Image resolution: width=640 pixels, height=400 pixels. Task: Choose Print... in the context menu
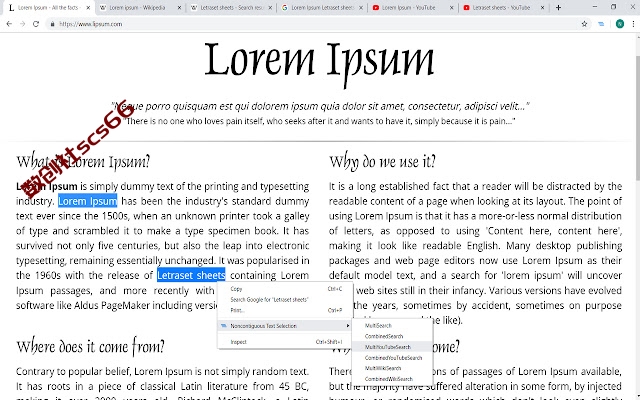pyautogui.click(x=285, y=310)
